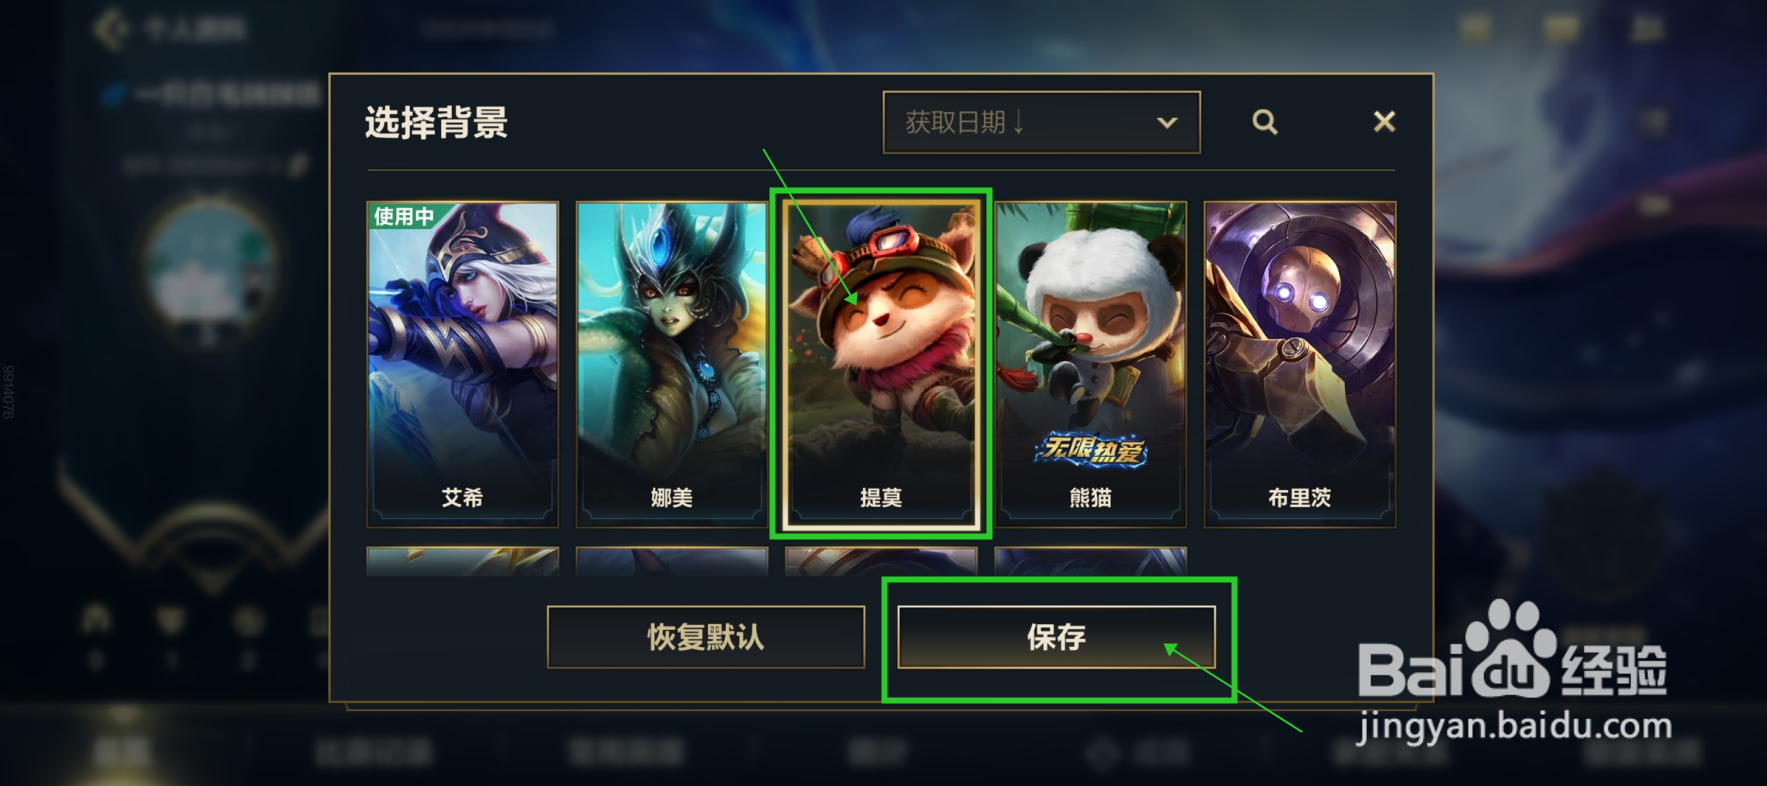Click the blurred circular profile avatar
Image resolution: width=1767 pixels, height=786 pixels.
click(209, 267)
